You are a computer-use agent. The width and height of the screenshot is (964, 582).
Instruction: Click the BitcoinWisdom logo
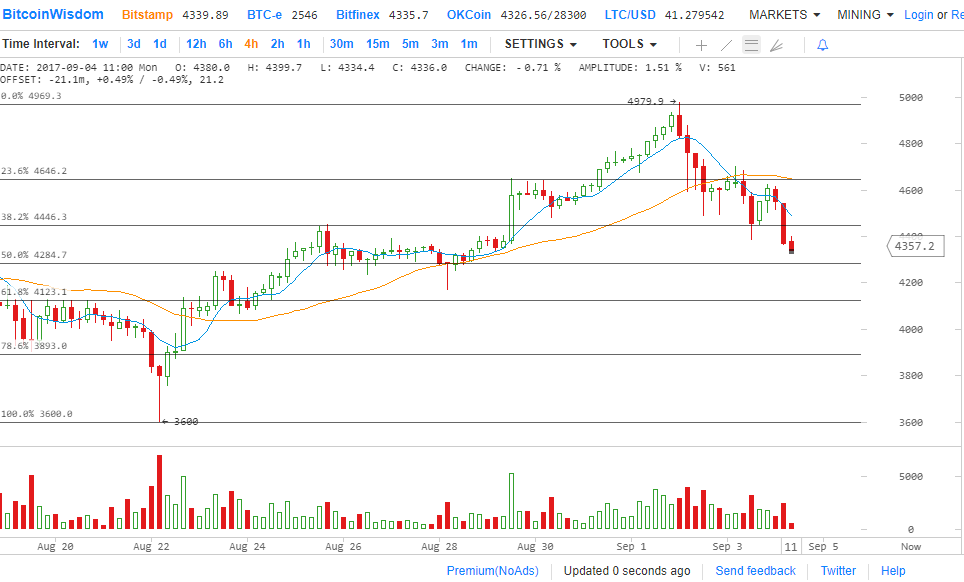click(x=54, y=15)
